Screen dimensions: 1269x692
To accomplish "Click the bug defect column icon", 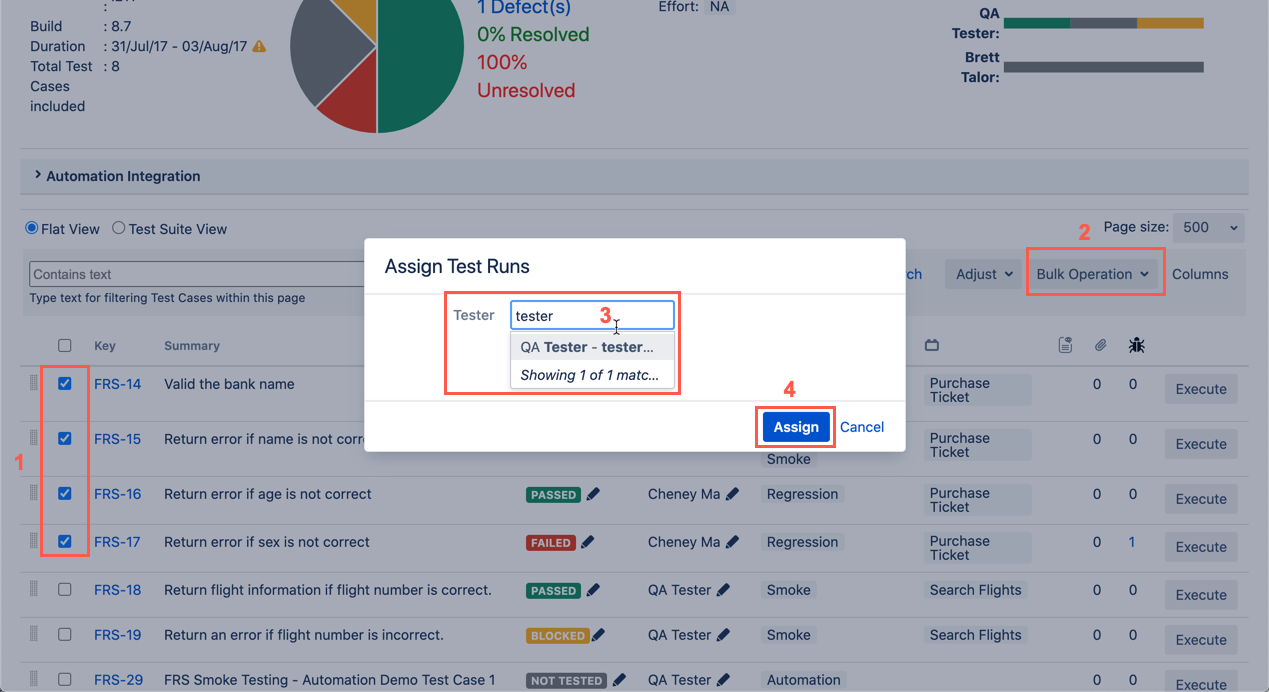I will click(x=1136, y=345).
